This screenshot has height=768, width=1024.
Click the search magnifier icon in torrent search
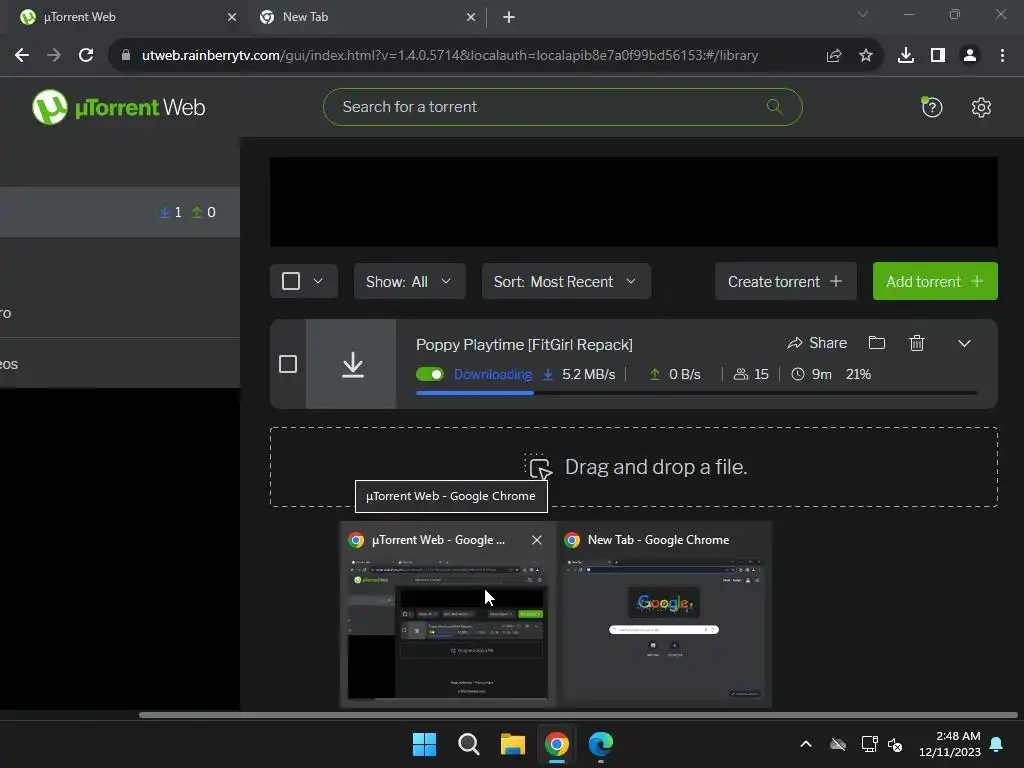775,106
